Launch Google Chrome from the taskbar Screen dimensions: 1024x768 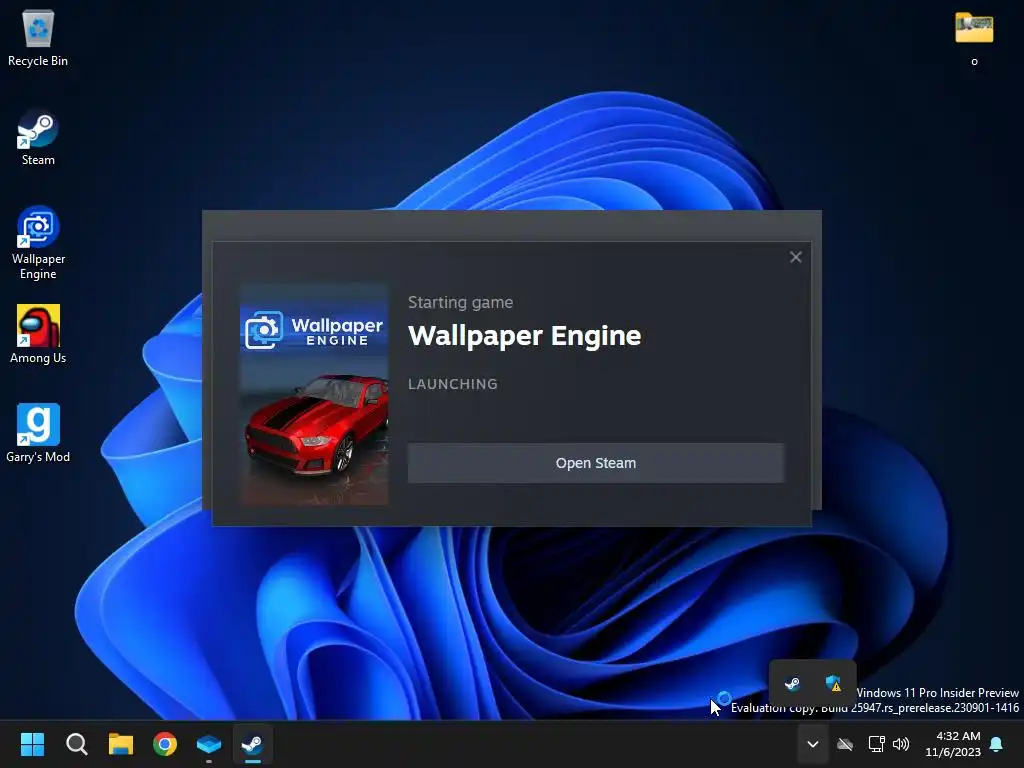[x=165, y=744]
